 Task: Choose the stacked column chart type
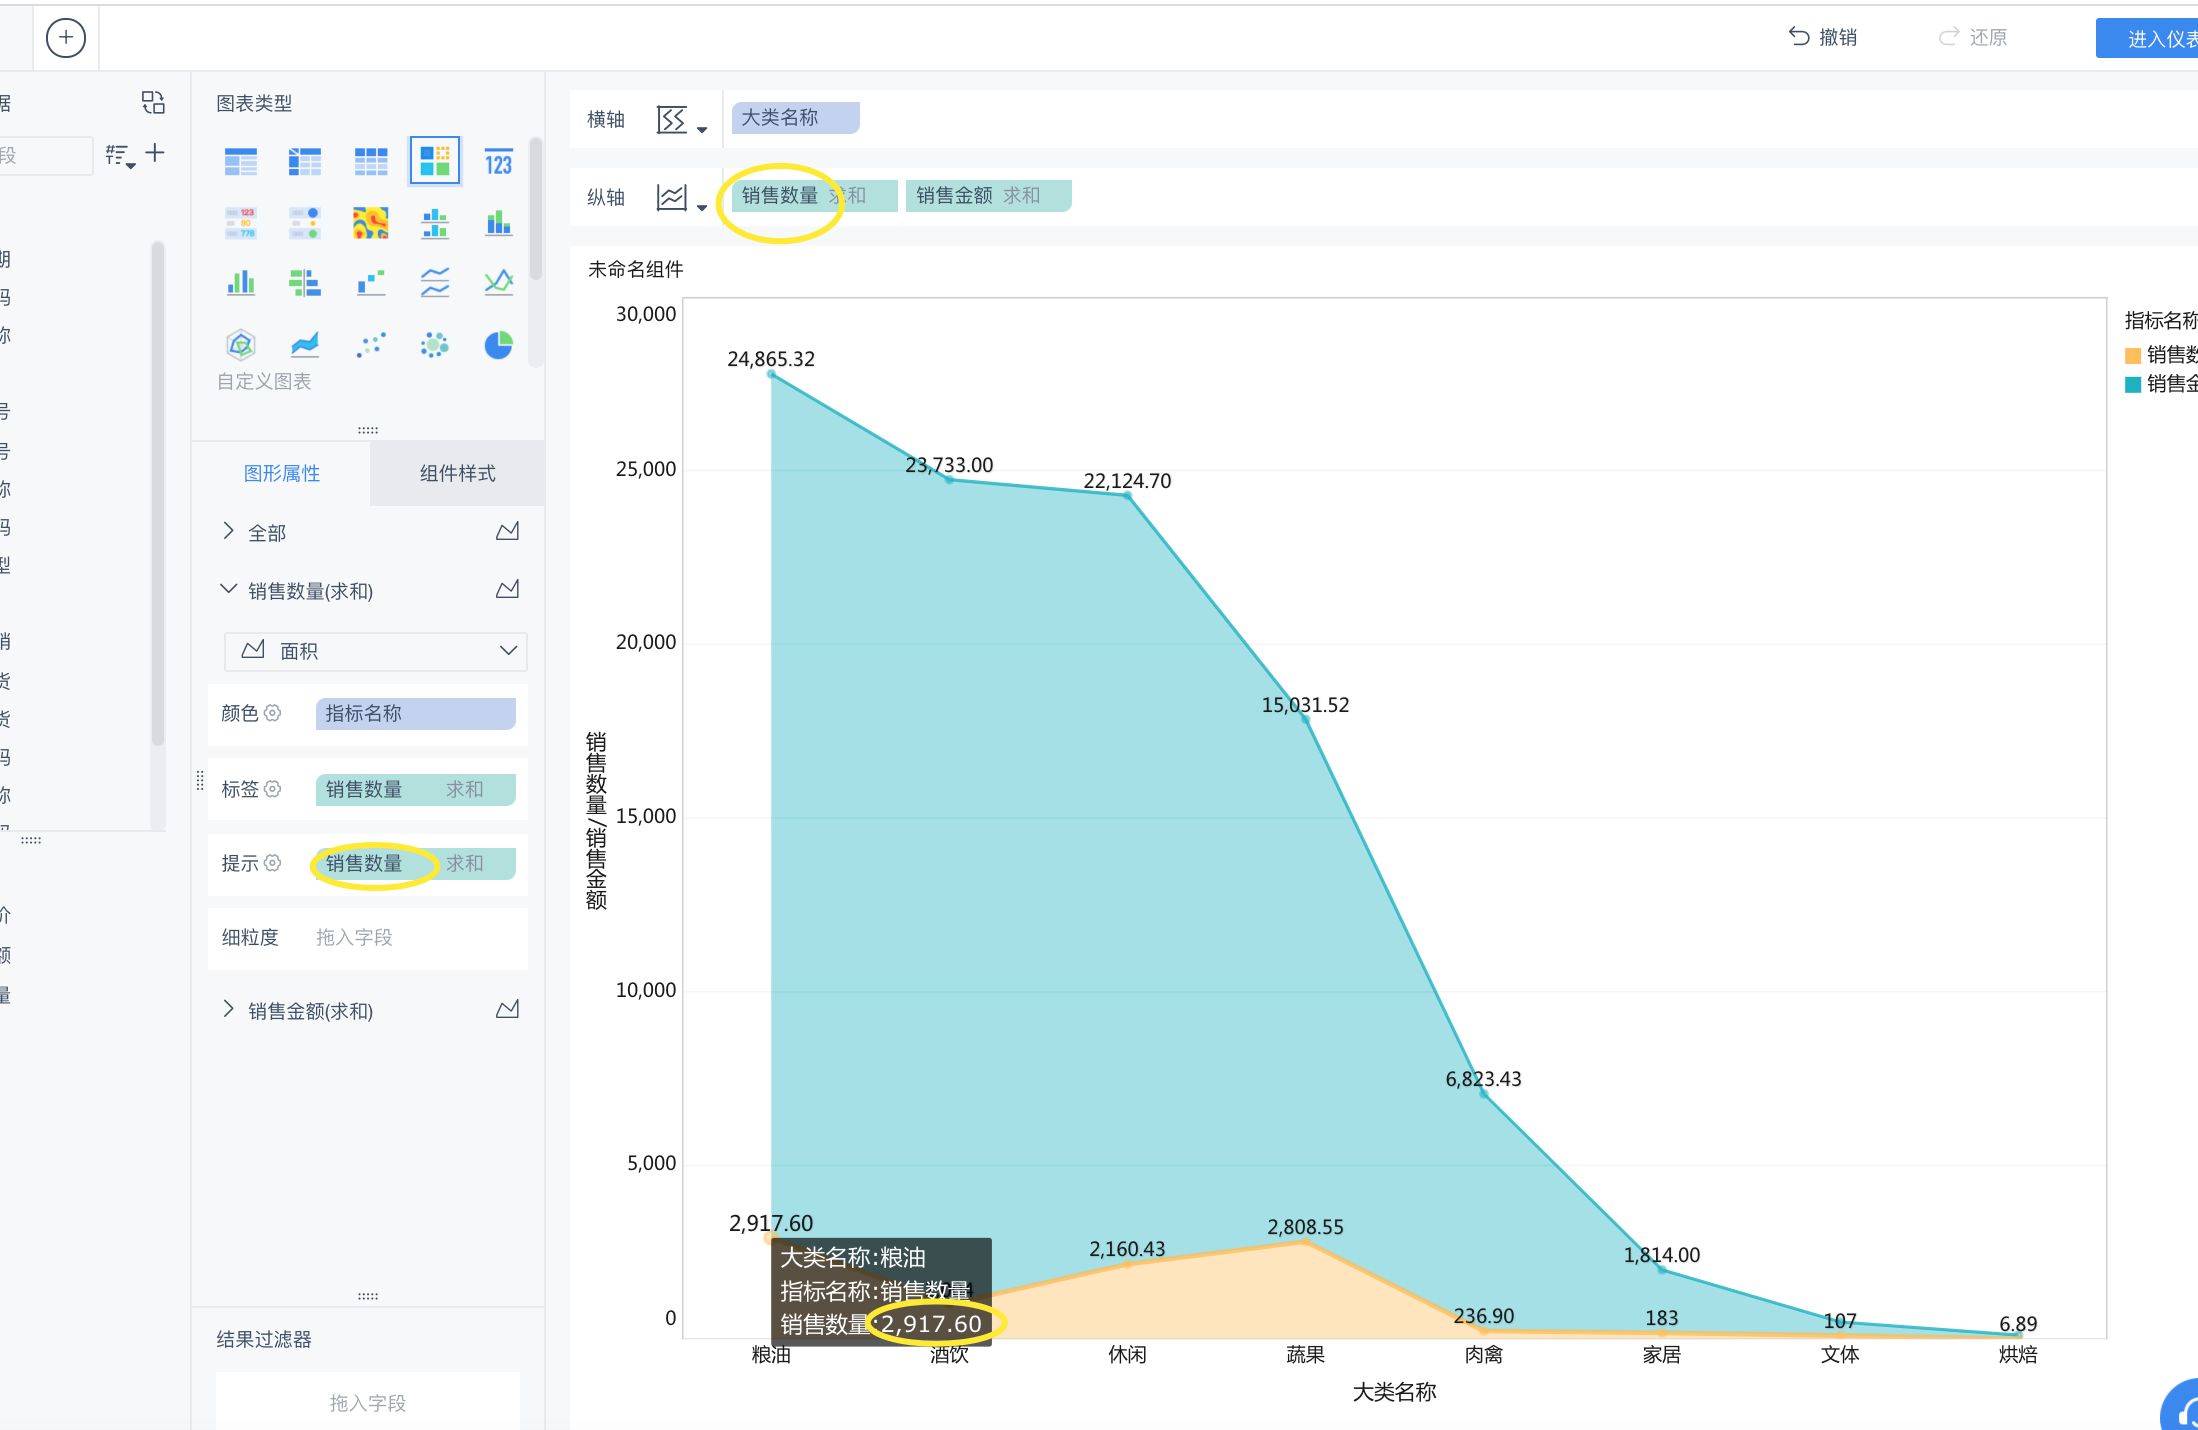(x=499, y=223)
